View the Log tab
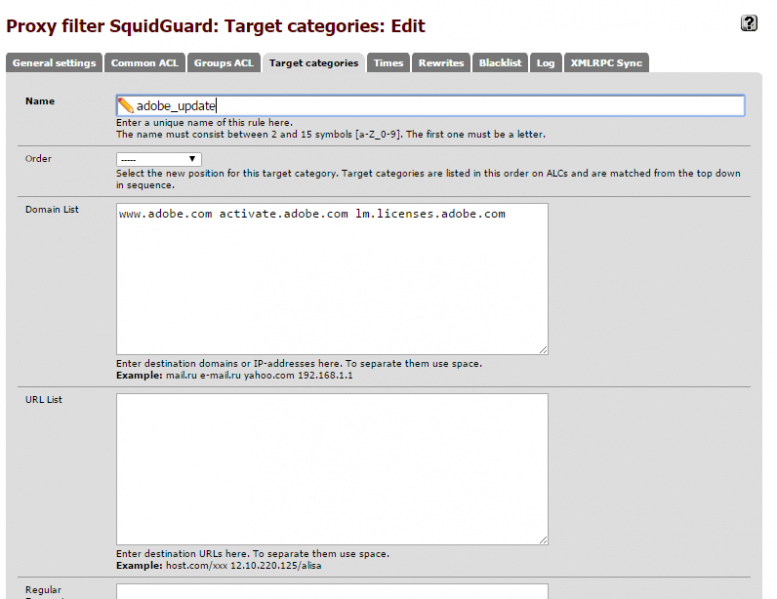This screenshot has width=777, height=599. [x=546, y=63]
